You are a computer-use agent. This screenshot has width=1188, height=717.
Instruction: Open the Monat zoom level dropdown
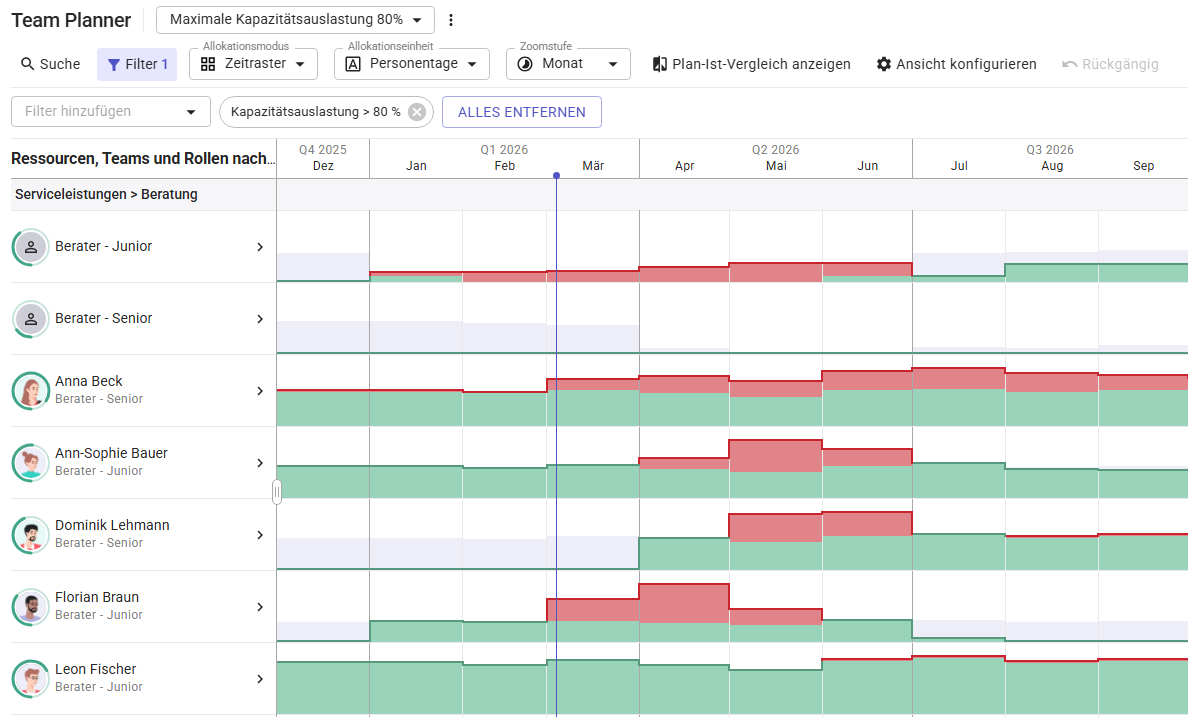(568, 63)
